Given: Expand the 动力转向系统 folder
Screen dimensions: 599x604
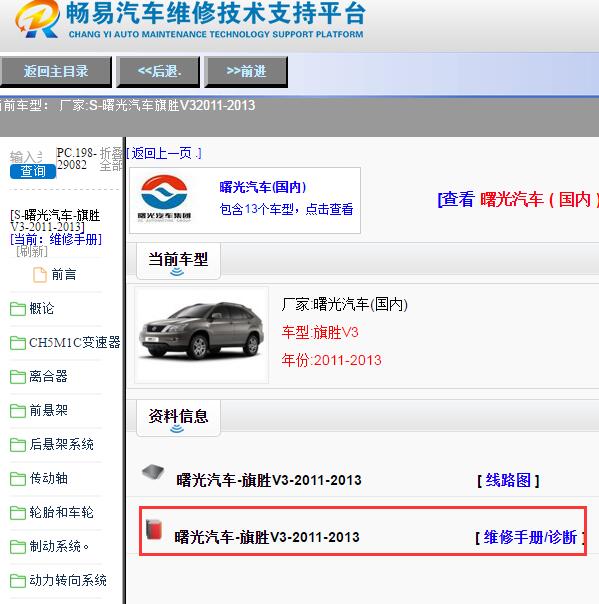Looking at the screenshot, I should tap(68, 580).
